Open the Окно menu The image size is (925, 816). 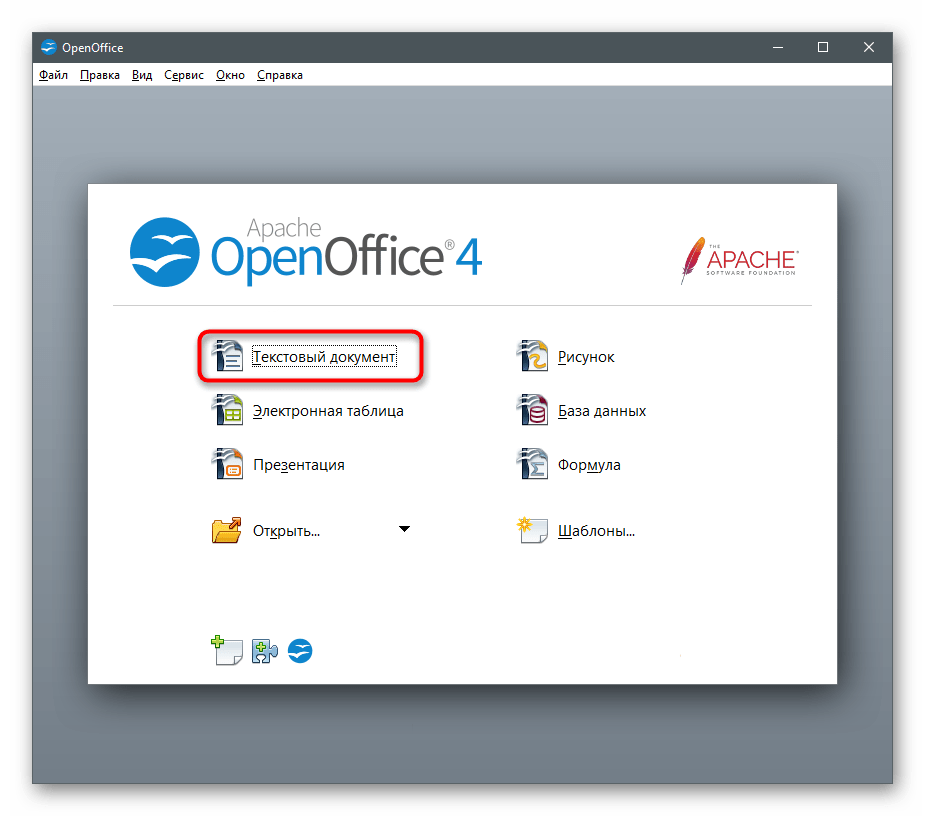click(x=230, y=75)
